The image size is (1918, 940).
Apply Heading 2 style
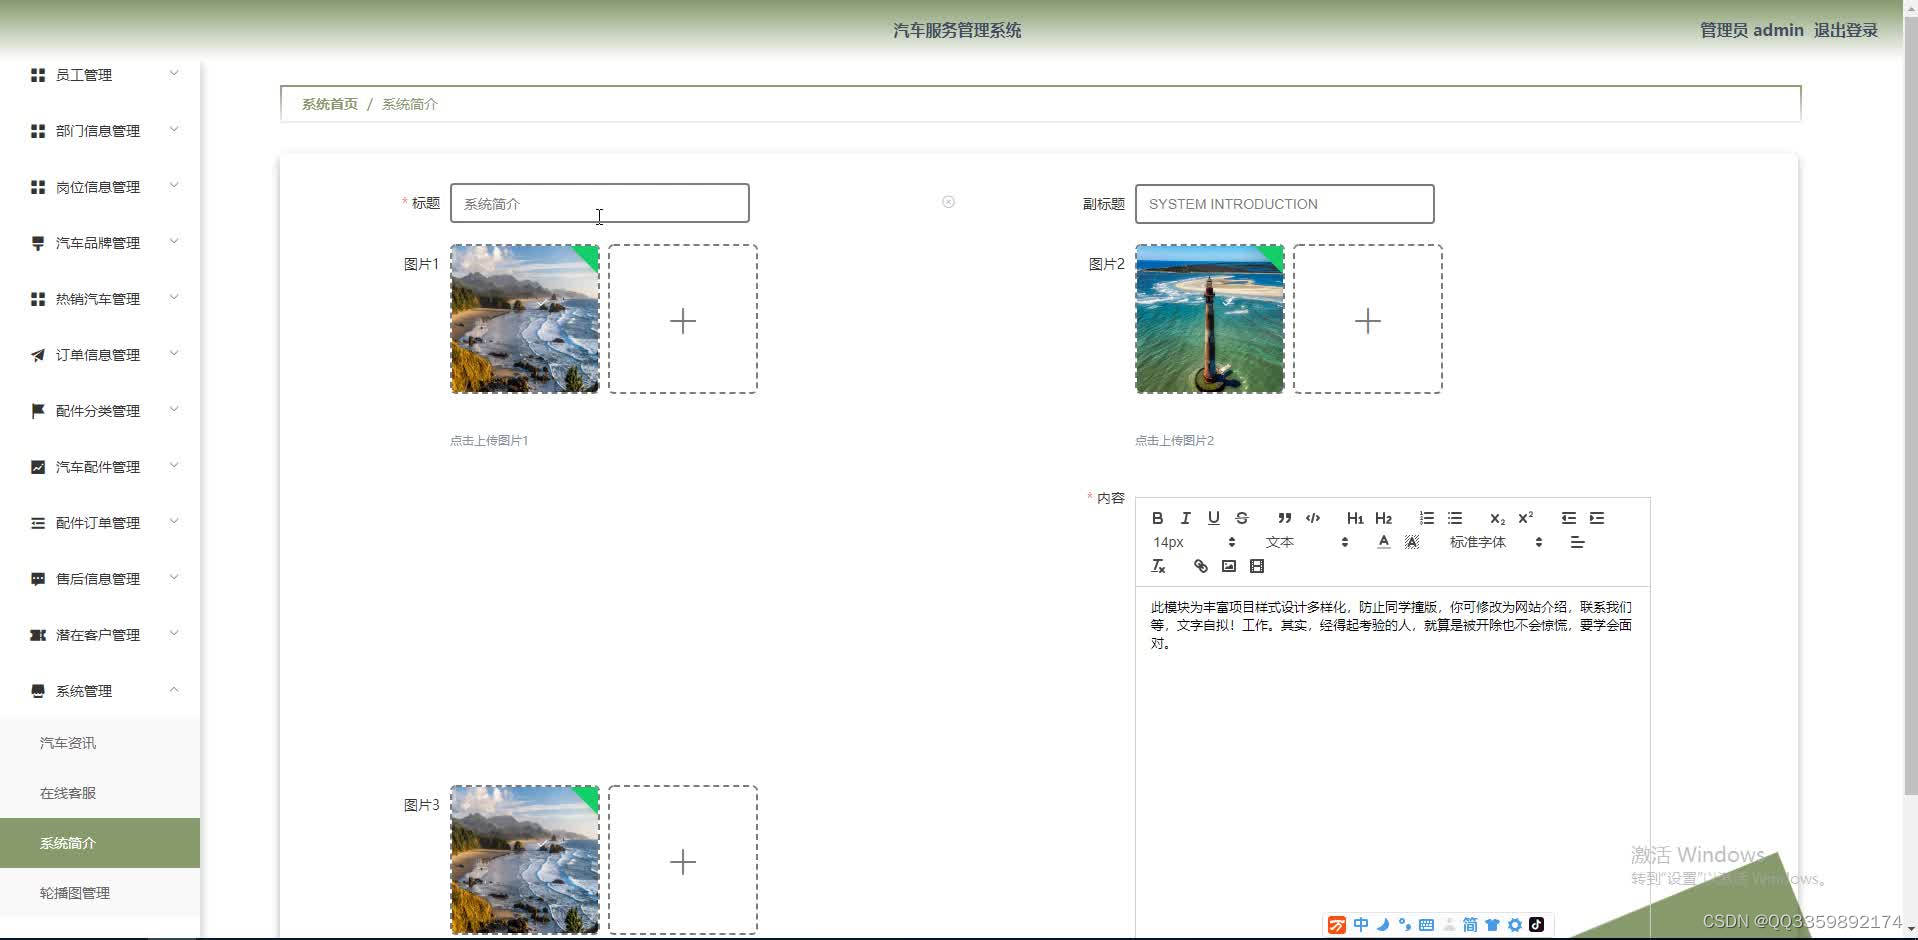(x=1383, y=518)
